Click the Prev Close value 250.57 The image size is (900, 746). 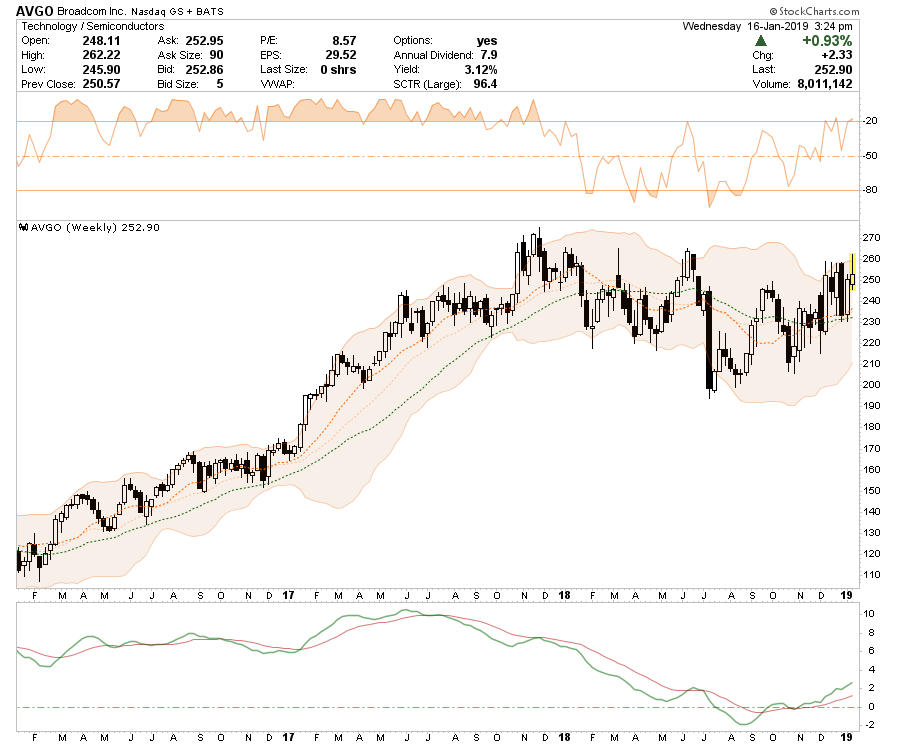pos(102,84)
